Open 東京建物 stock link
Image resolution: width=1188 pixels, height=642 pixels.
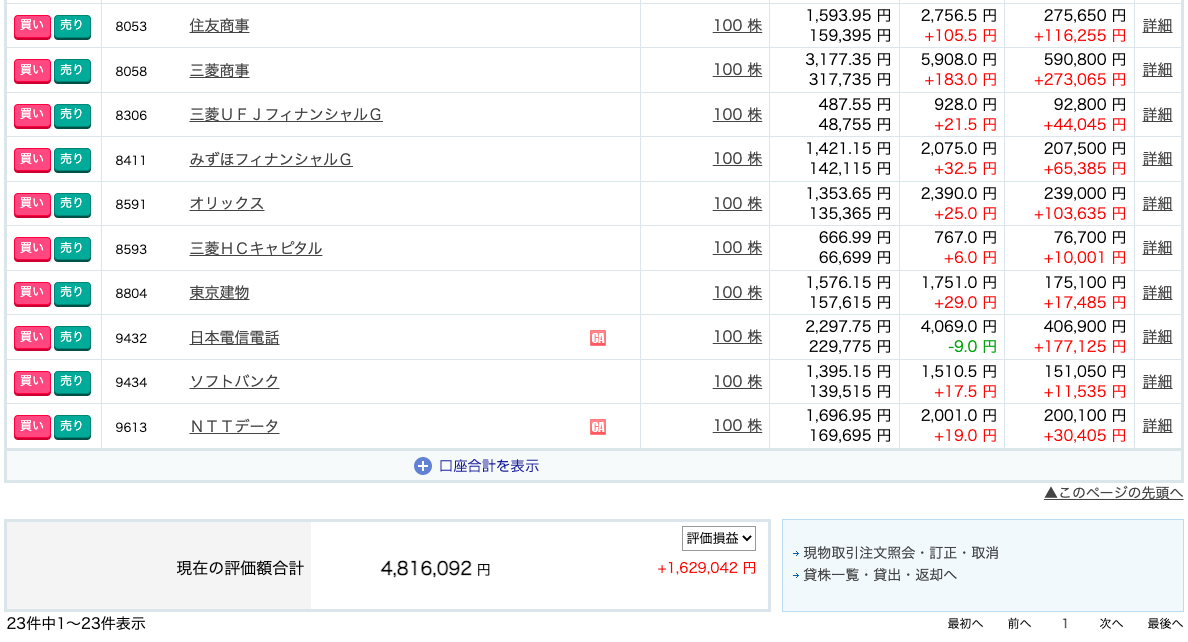(x=219, y=293)
